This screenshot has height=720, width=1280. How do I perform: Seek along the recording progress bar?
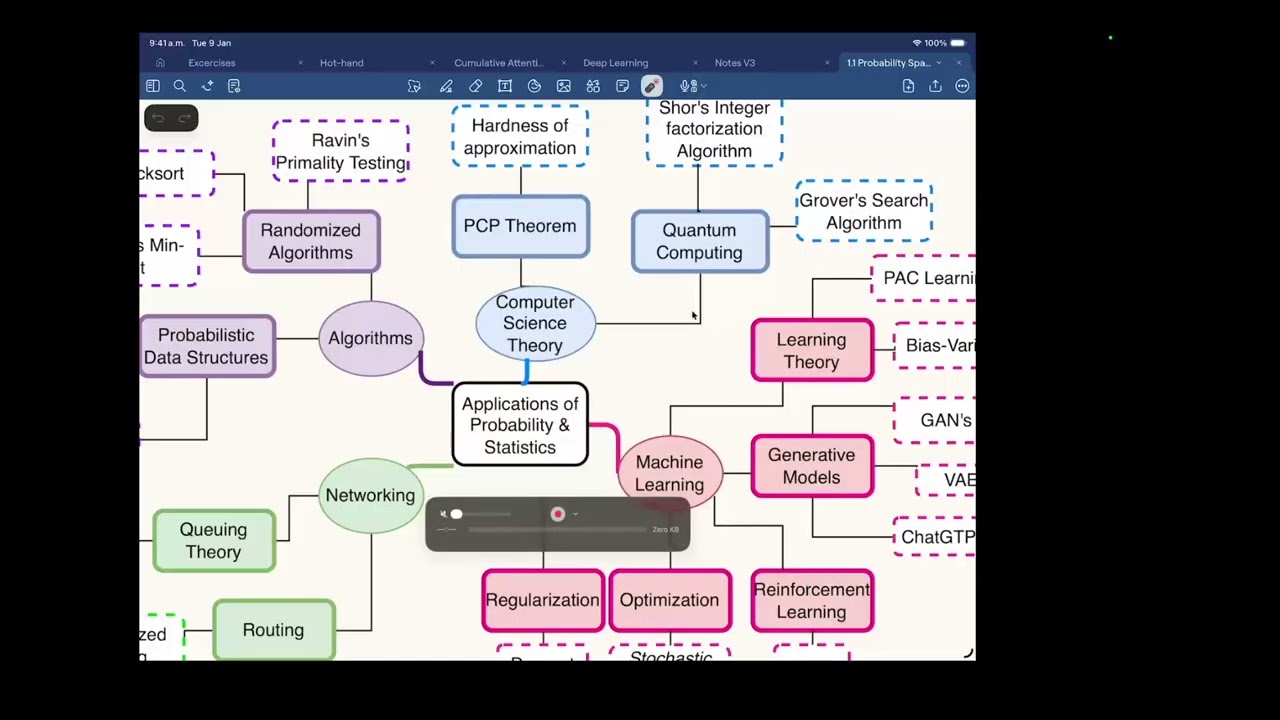558,530
